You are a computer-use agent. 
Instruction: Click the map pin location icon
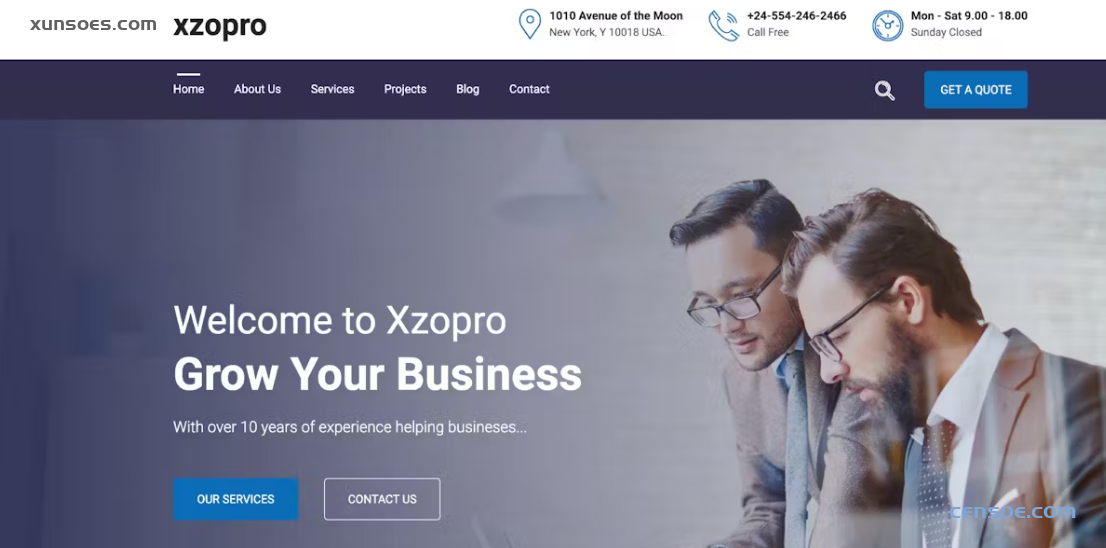(x=530, y=24)
